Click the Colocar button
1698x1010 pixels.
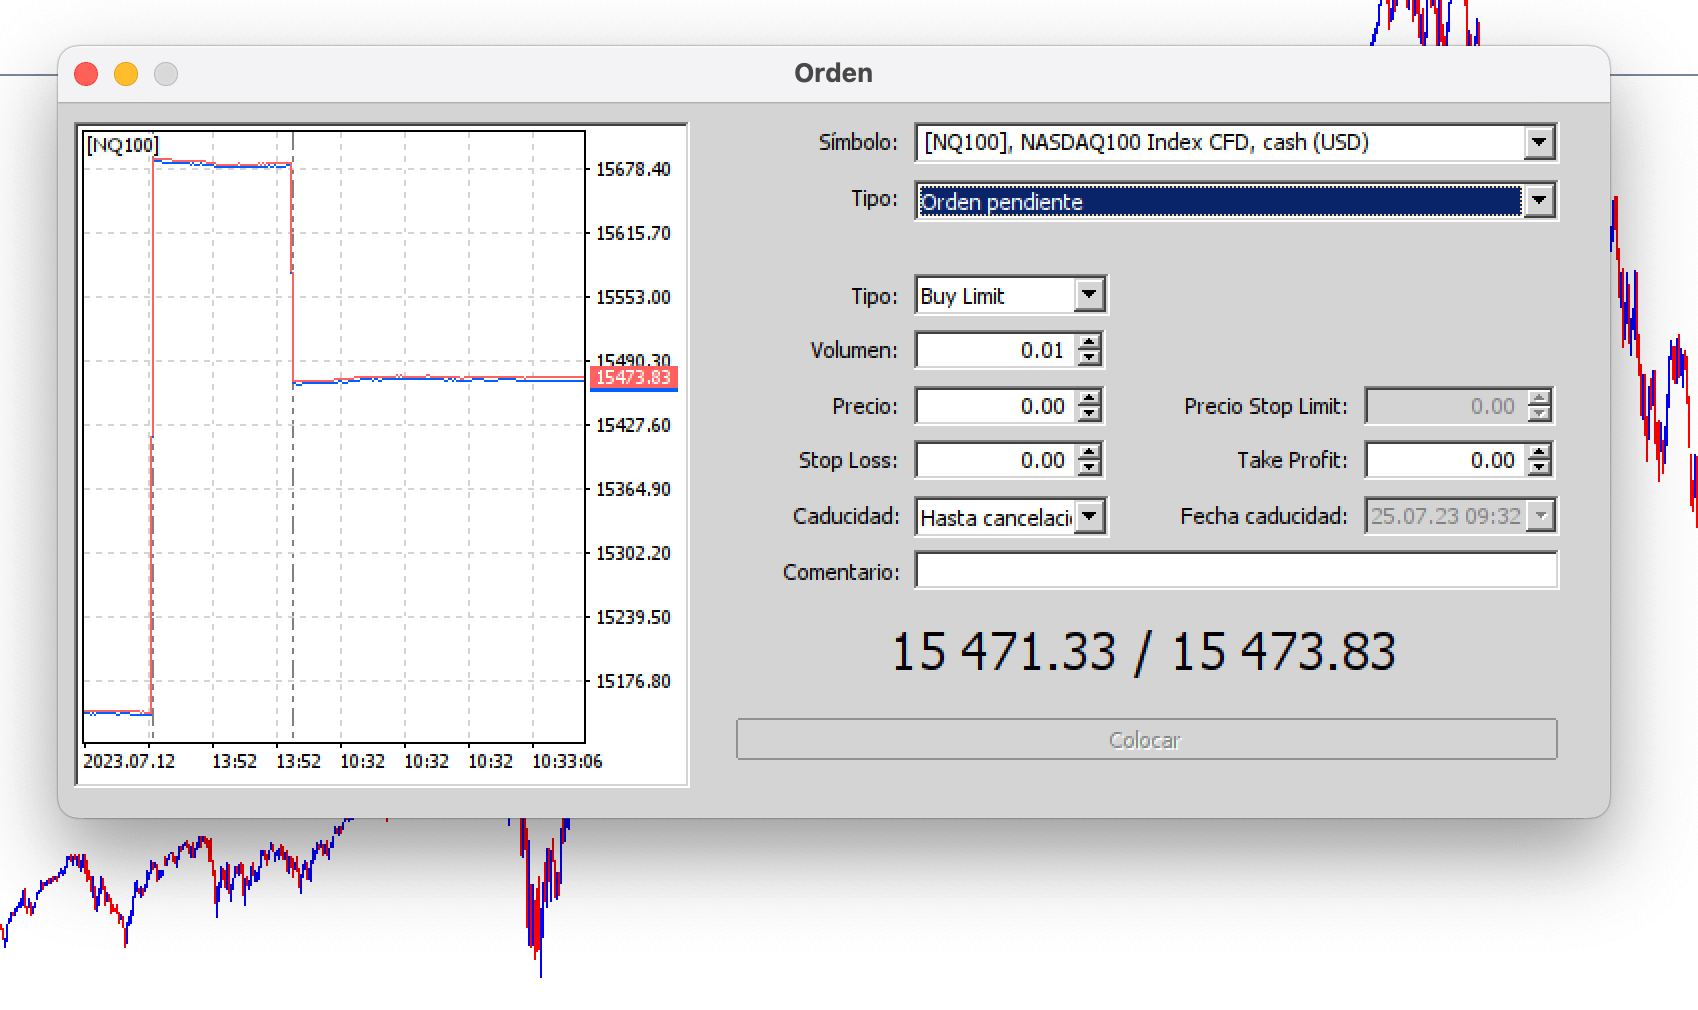1146,739
